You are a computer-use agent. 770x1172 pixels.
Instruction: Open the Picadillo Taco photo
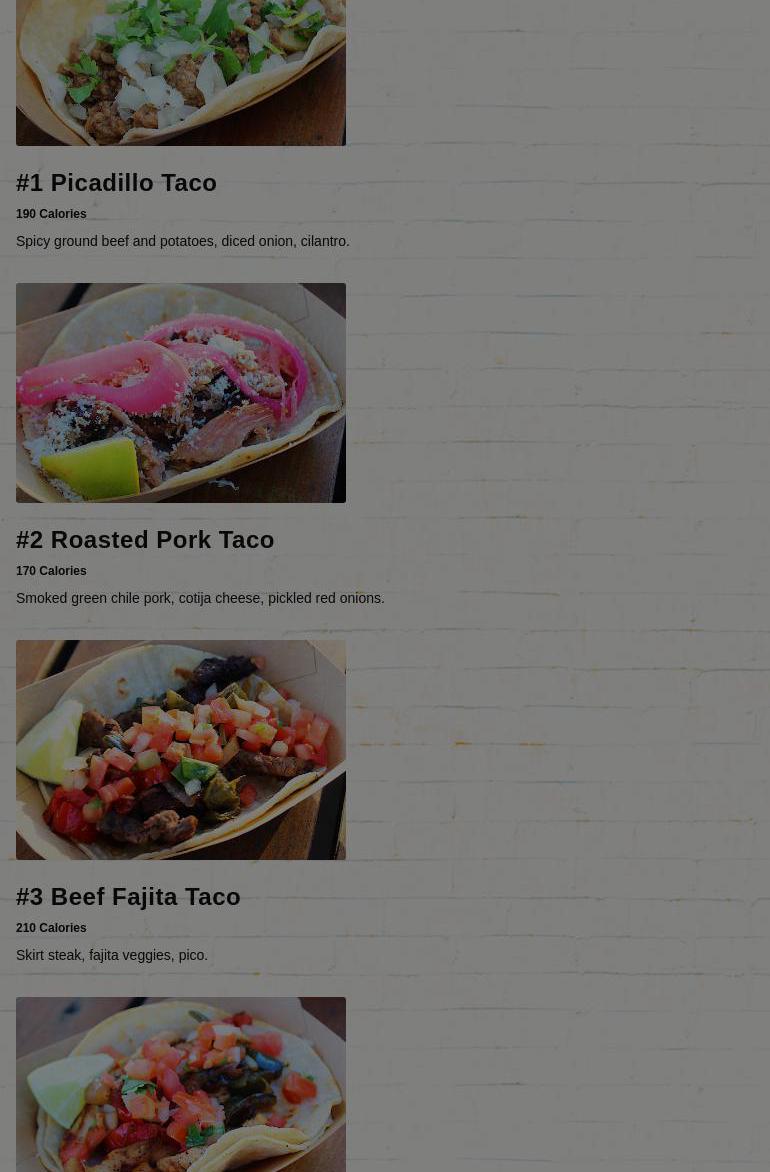click(x=181, y=73)
